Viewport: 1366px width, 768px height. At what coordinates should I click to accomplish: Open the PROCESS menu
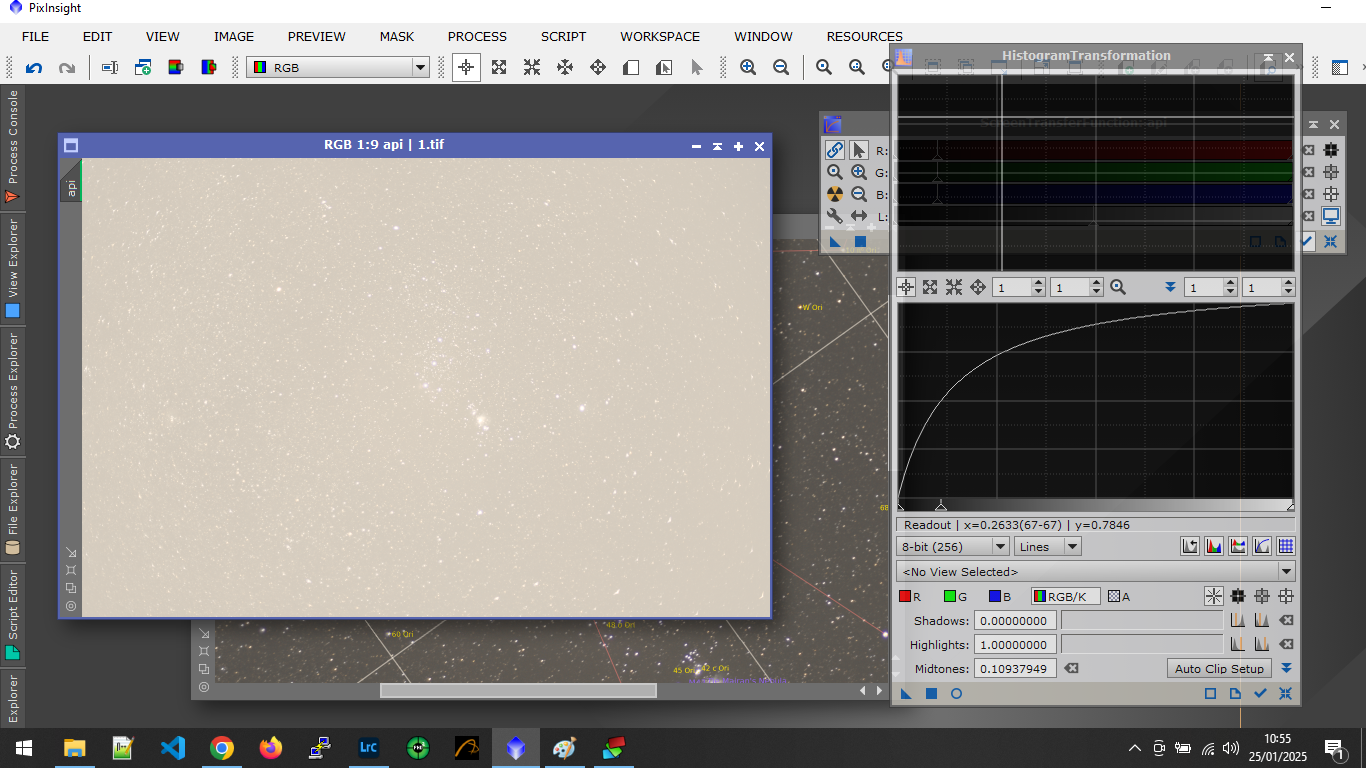point(477,36)
